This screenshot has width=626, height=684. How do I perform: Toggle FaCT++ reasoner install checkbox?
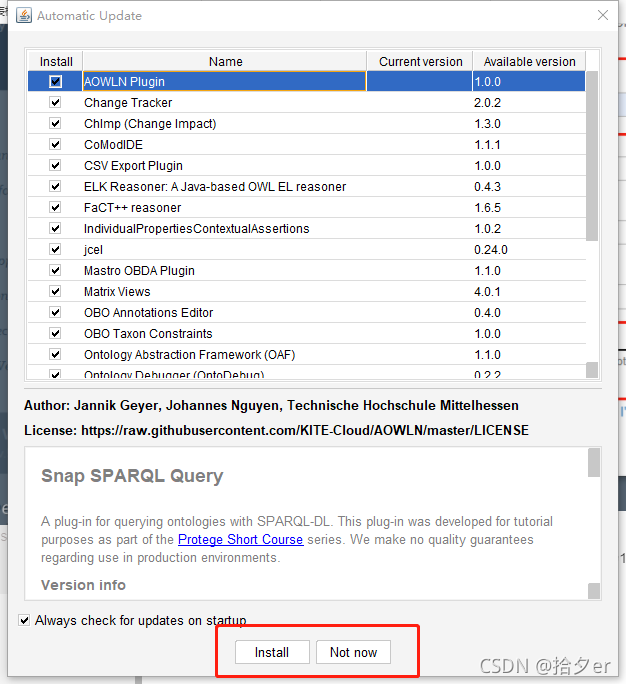pos(55,207)
